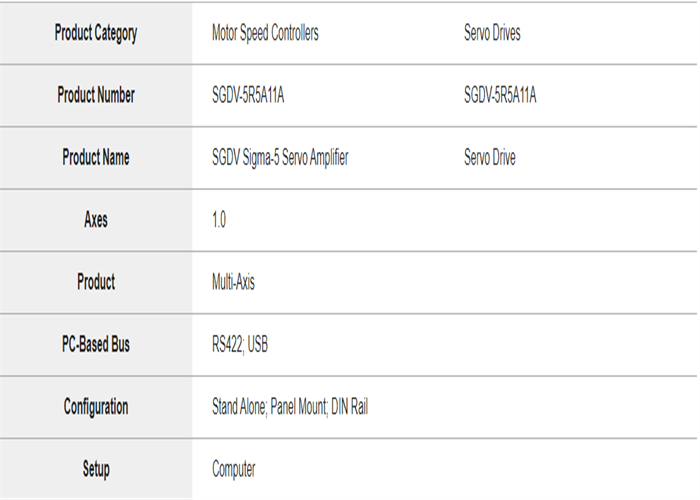This screenshot has width=700, height=500.
Task: Click the Product row label above PC-Based Bus
Action: [x=96, y=282]
